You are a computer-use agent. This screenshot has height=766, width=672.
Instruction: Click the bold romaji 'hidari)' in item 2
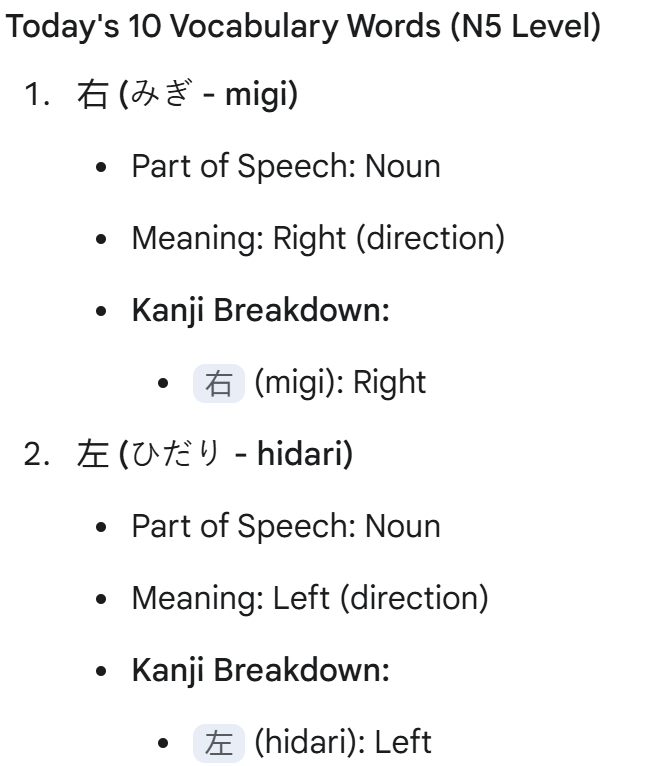pyautogui.click(x=305, y=454)
